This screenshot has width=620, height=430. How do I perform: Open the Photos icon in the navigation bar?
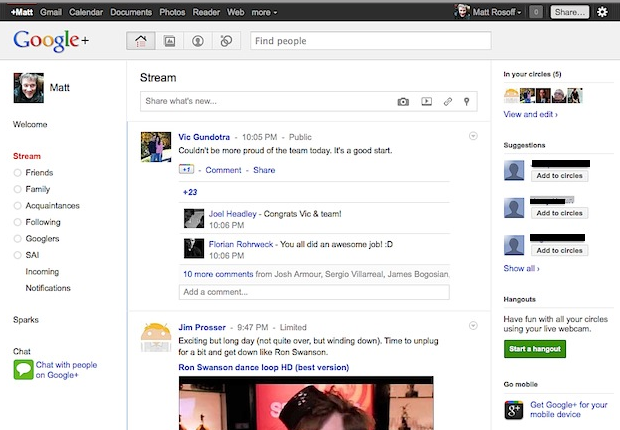coord(169,41)
